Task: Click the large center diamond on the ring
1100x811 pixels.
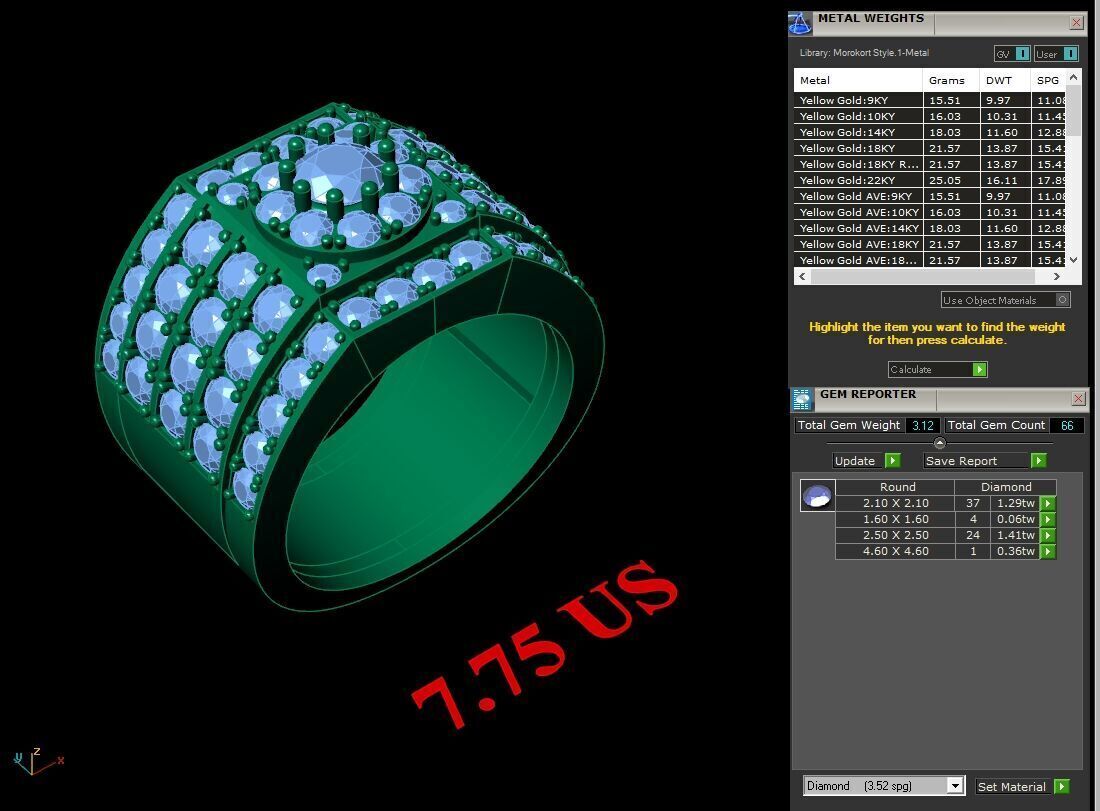Action: pyautogui.click(x=340, y=172)
